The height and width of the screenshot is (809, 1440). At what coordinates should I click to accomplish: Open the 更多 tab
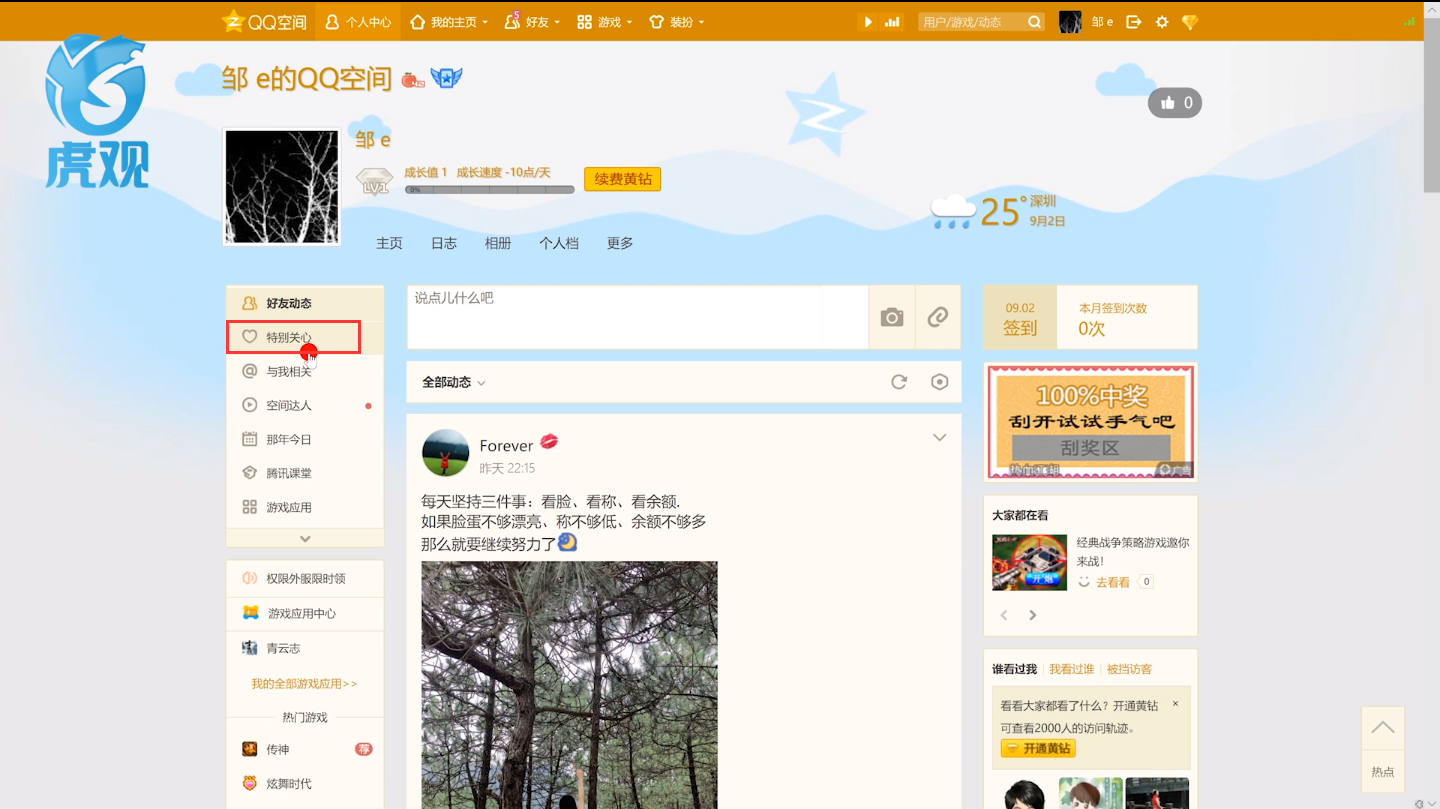tap(620, 243)
